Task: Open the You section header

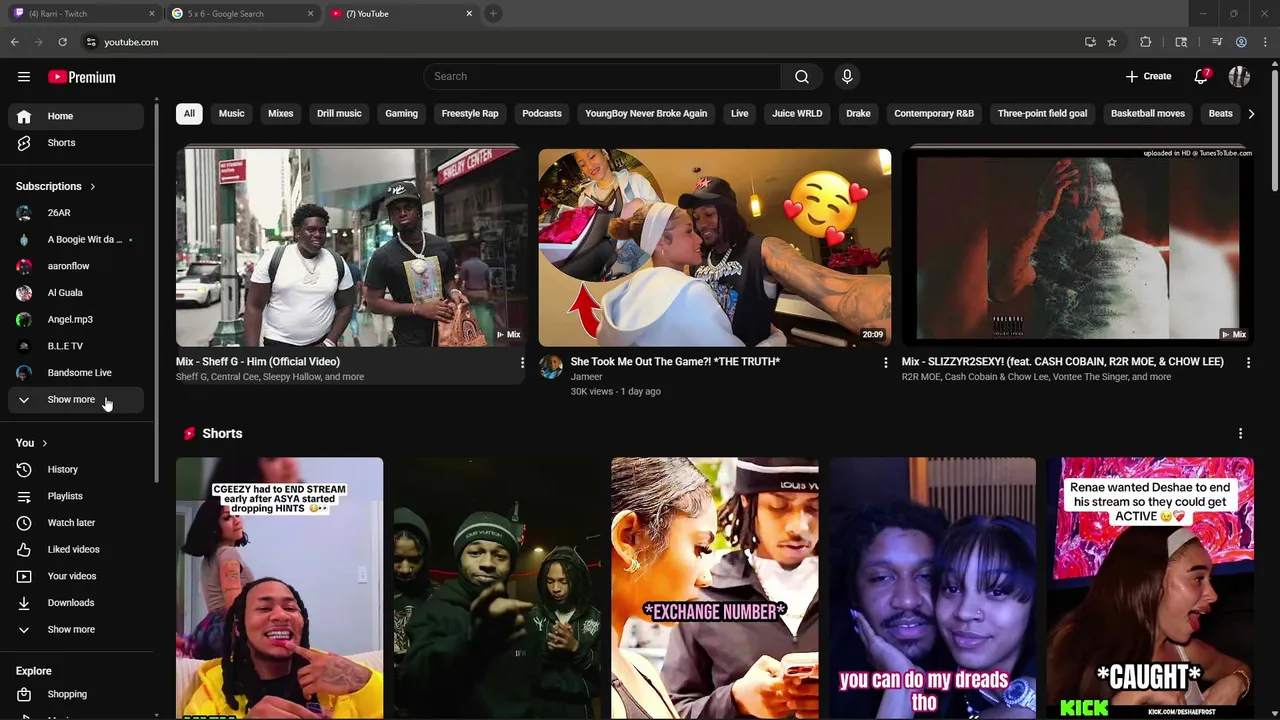Action: 31,443
